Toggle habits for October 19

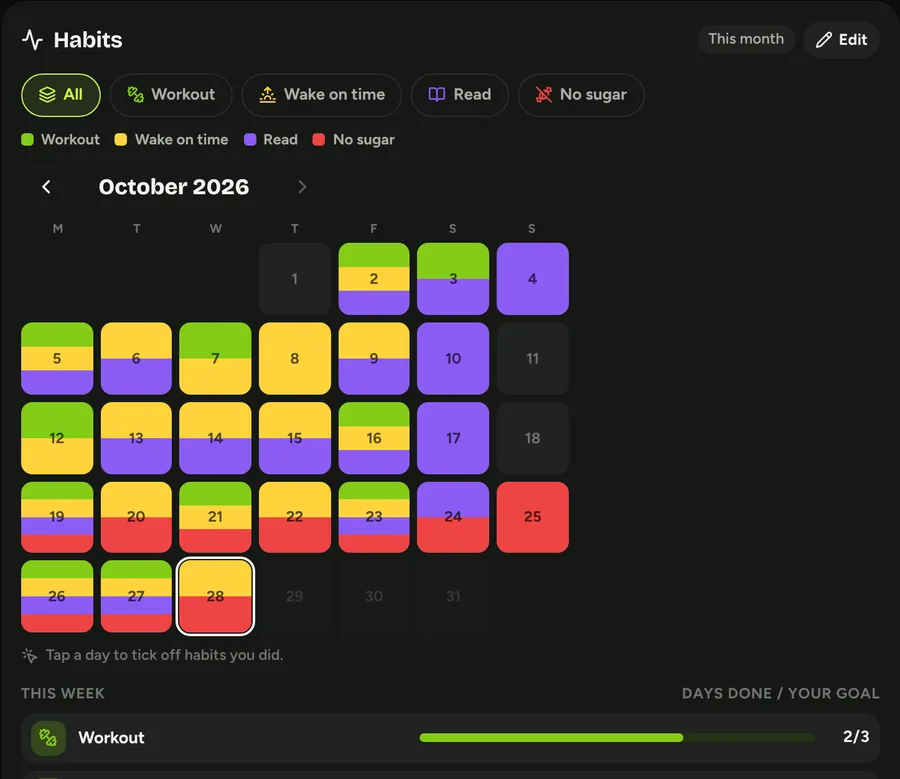click(57, 517)
